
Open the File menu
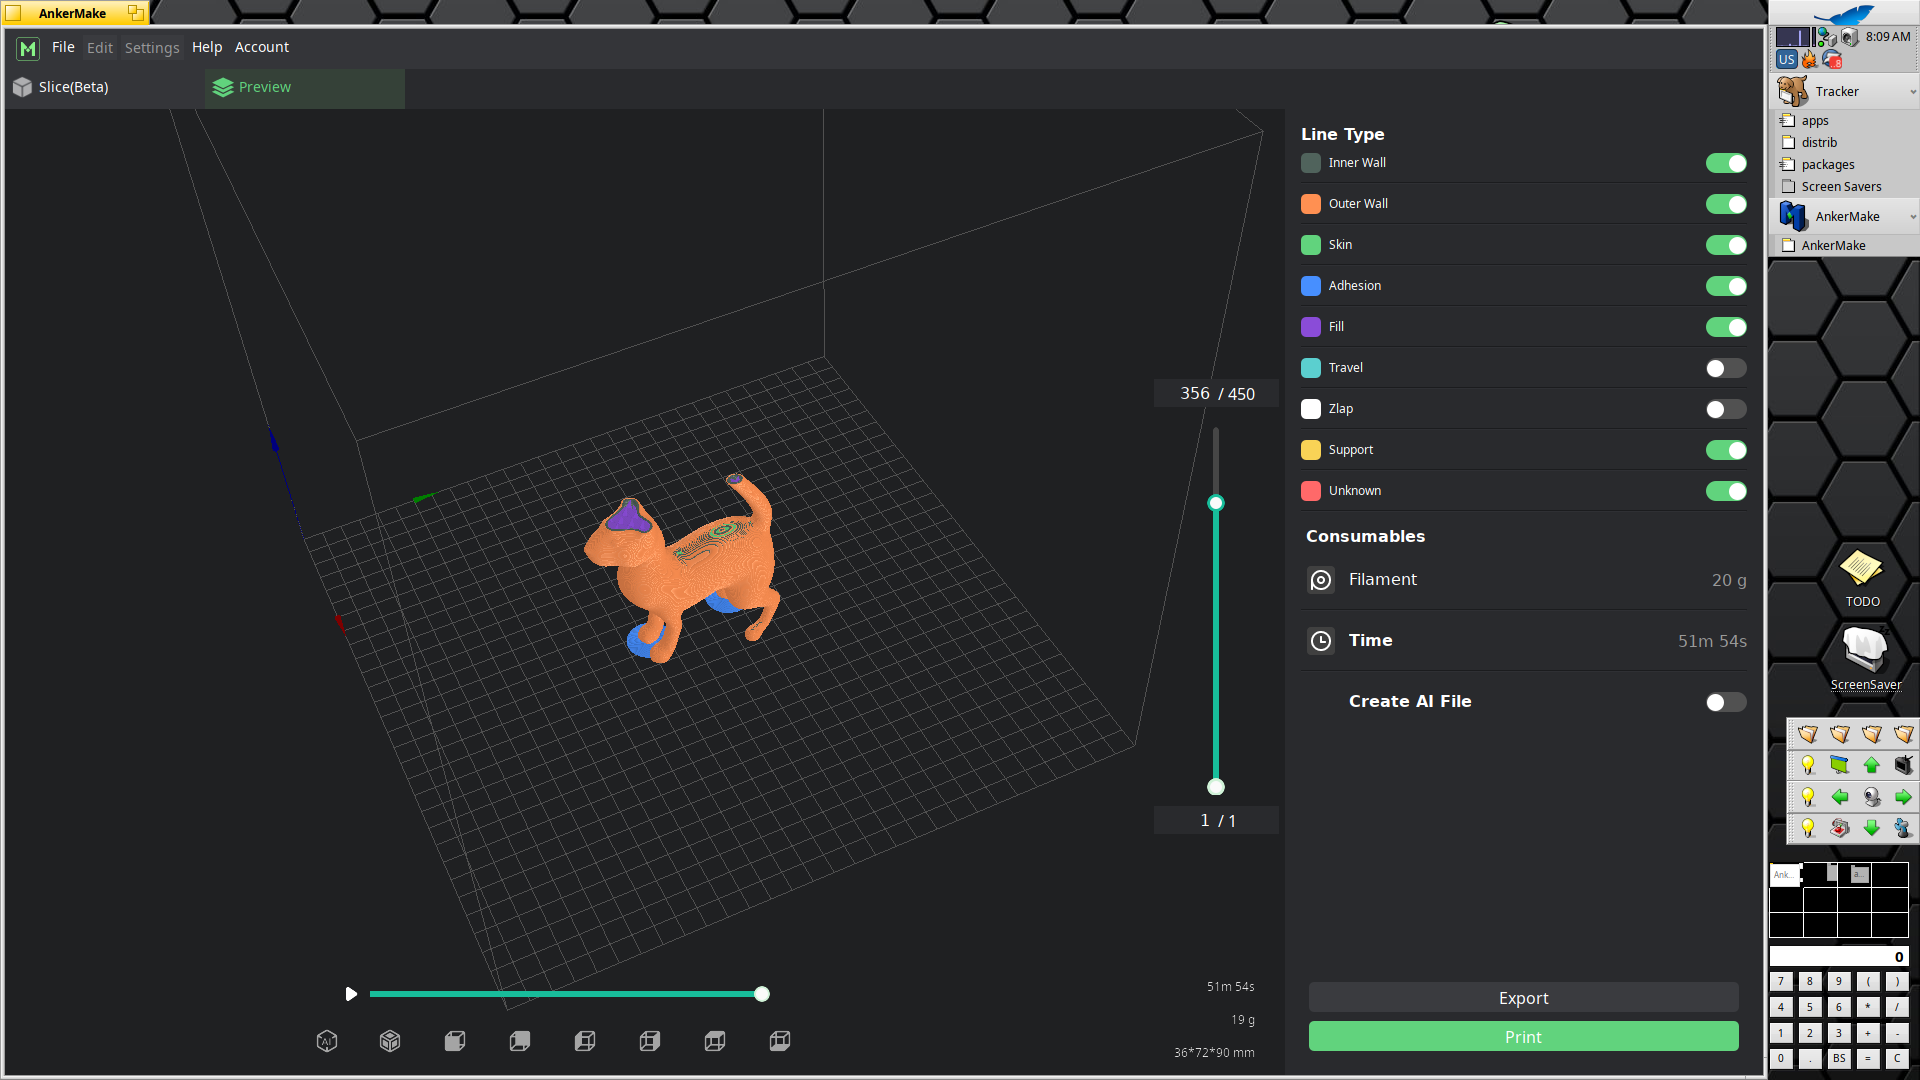point(63,47)
